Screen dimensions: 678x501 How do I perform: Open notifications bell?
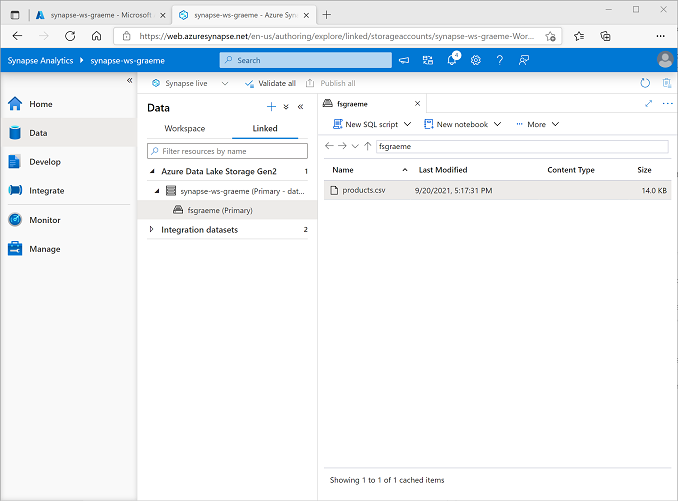452,59
